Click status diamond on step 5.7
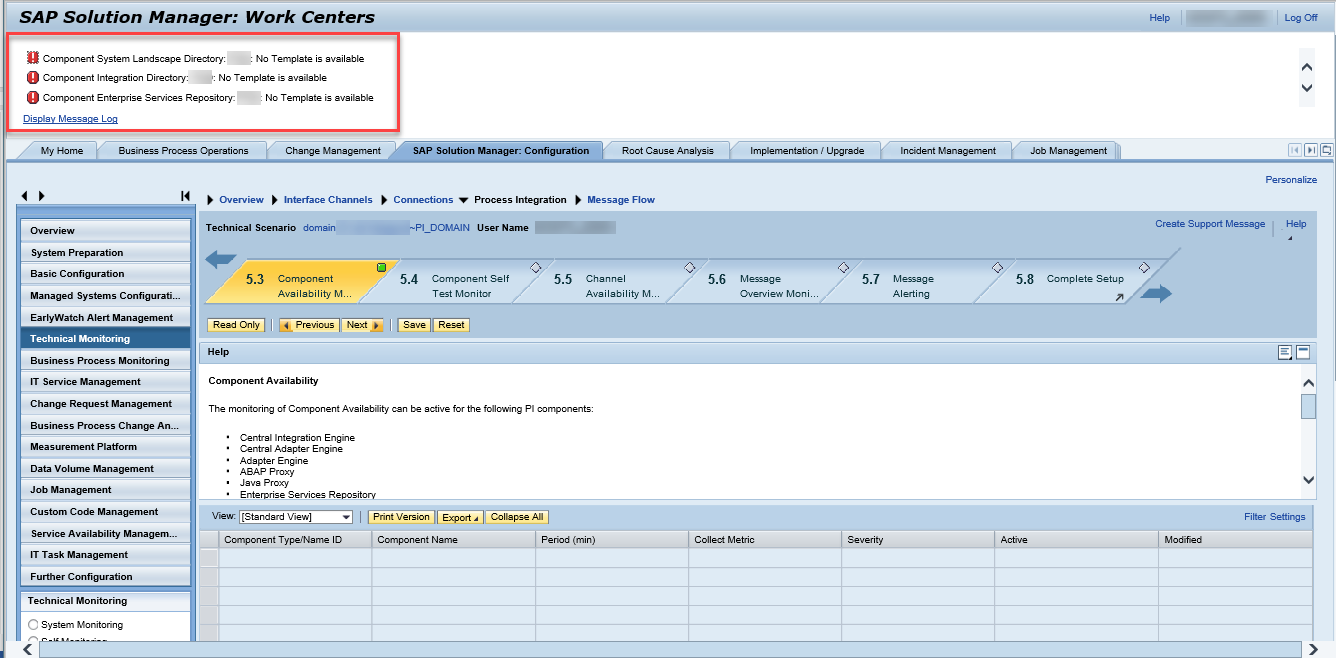1336x658 pixels. click(997, 268)
